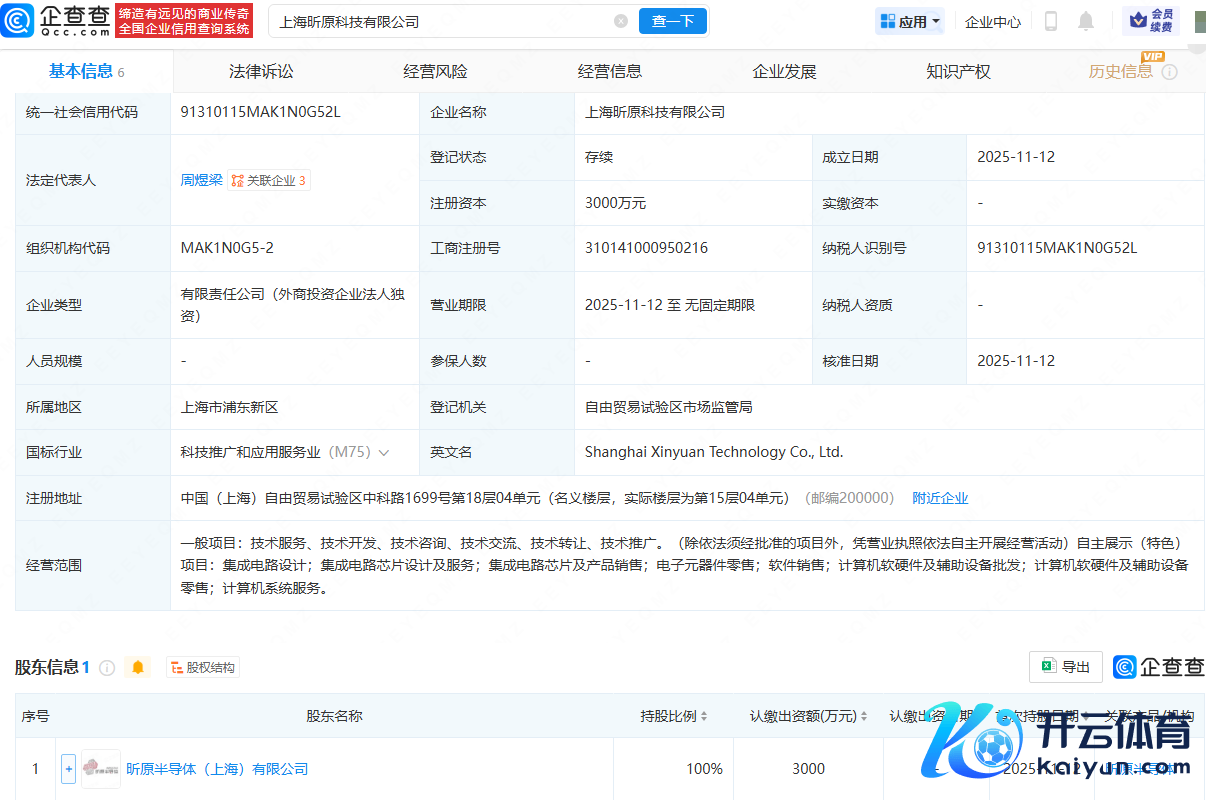Image resolution: width=1206 pixels, height=800 pixels.
Task: Click the company name search input field
Action: [x=440, y=21]
